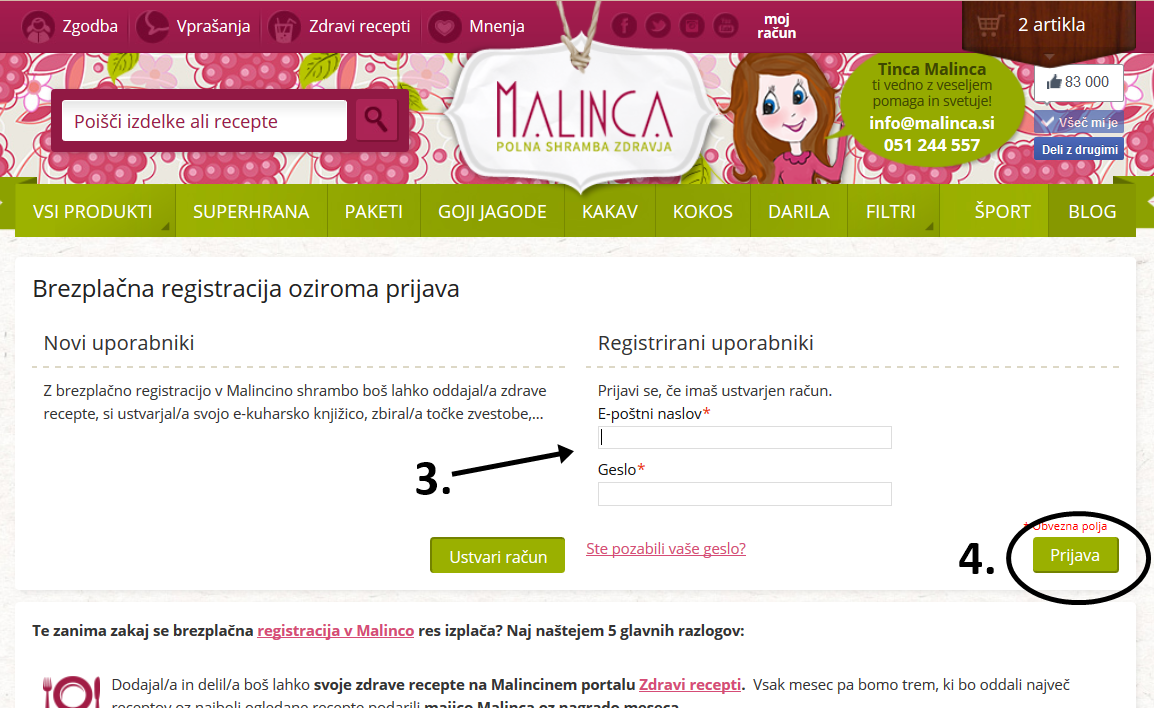Expand the FILTRI menu

pyautogui.click(x=891, y=211)
